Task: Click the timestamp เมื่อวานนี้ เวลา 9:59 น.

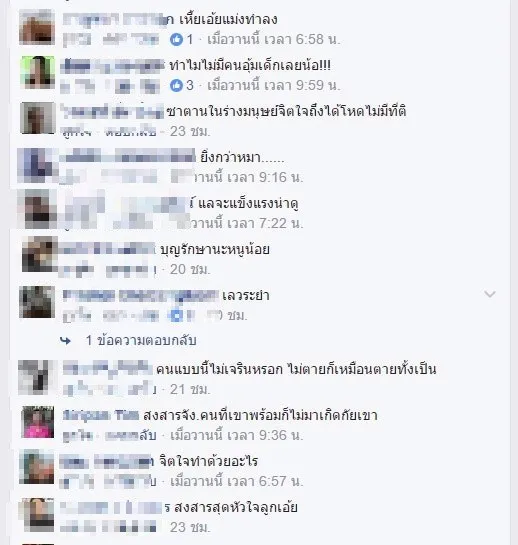Action: (x=274, y=85)
